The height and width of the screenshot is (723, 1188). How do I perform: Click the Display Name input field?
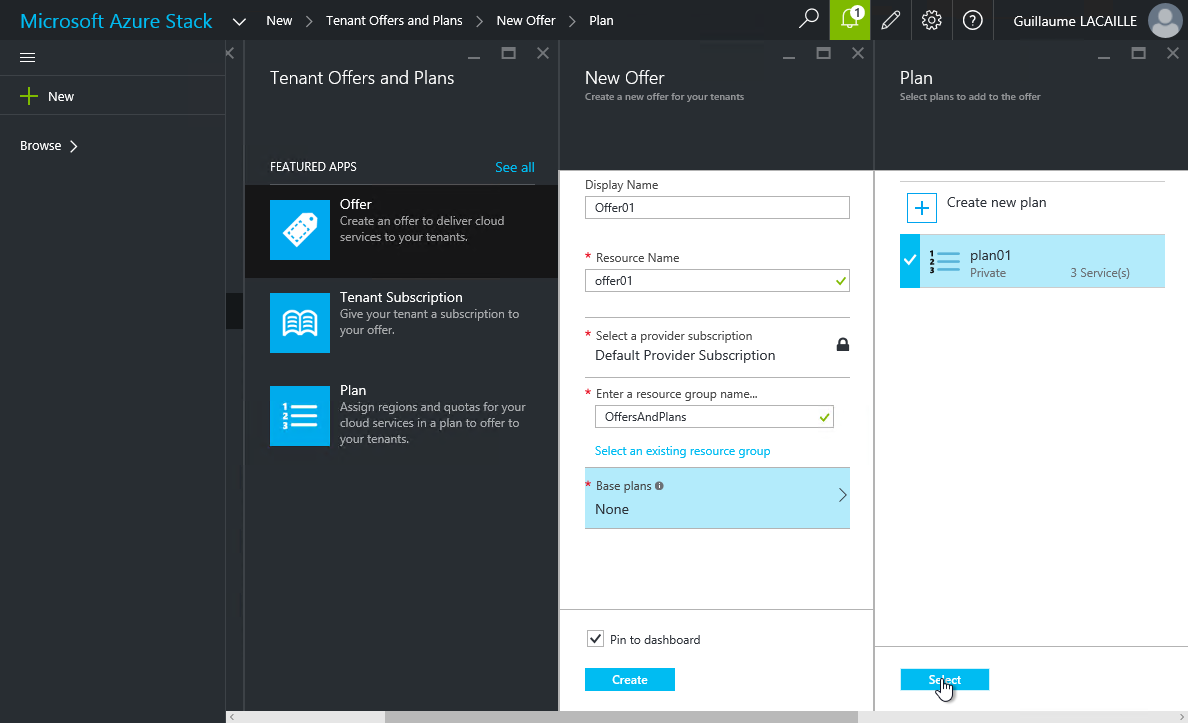[717, 208]
